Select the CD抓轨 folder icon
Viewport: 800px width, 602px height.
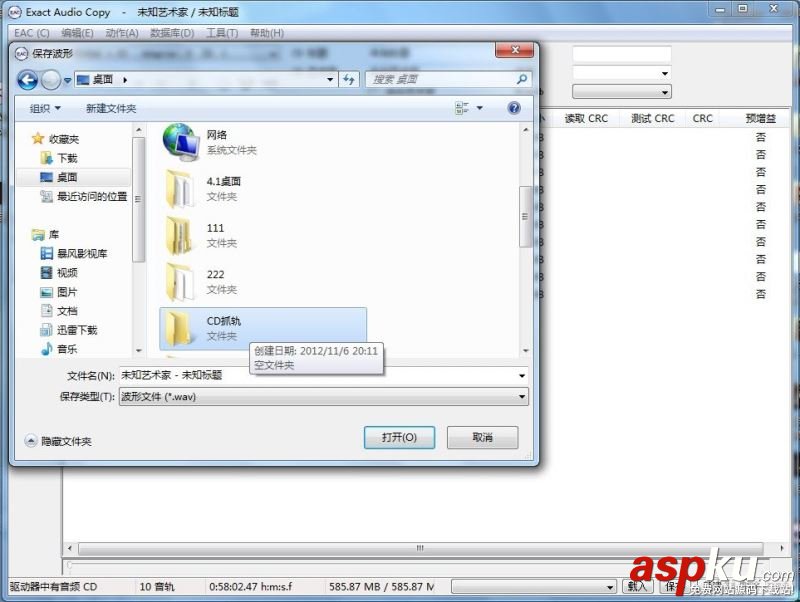click(180, 328)
